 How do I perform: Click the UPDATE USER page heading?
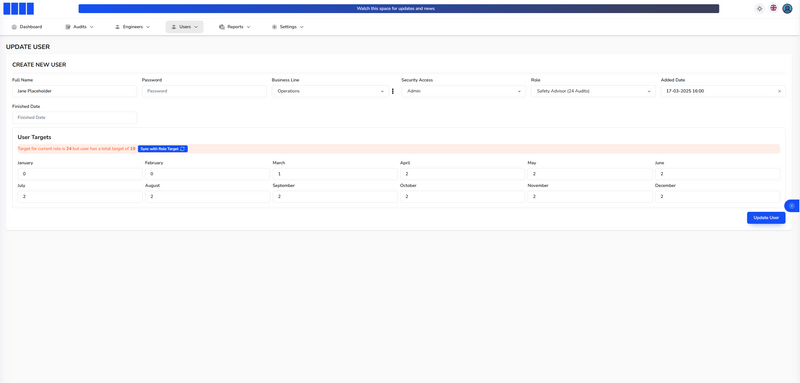(x=28, y=47)
